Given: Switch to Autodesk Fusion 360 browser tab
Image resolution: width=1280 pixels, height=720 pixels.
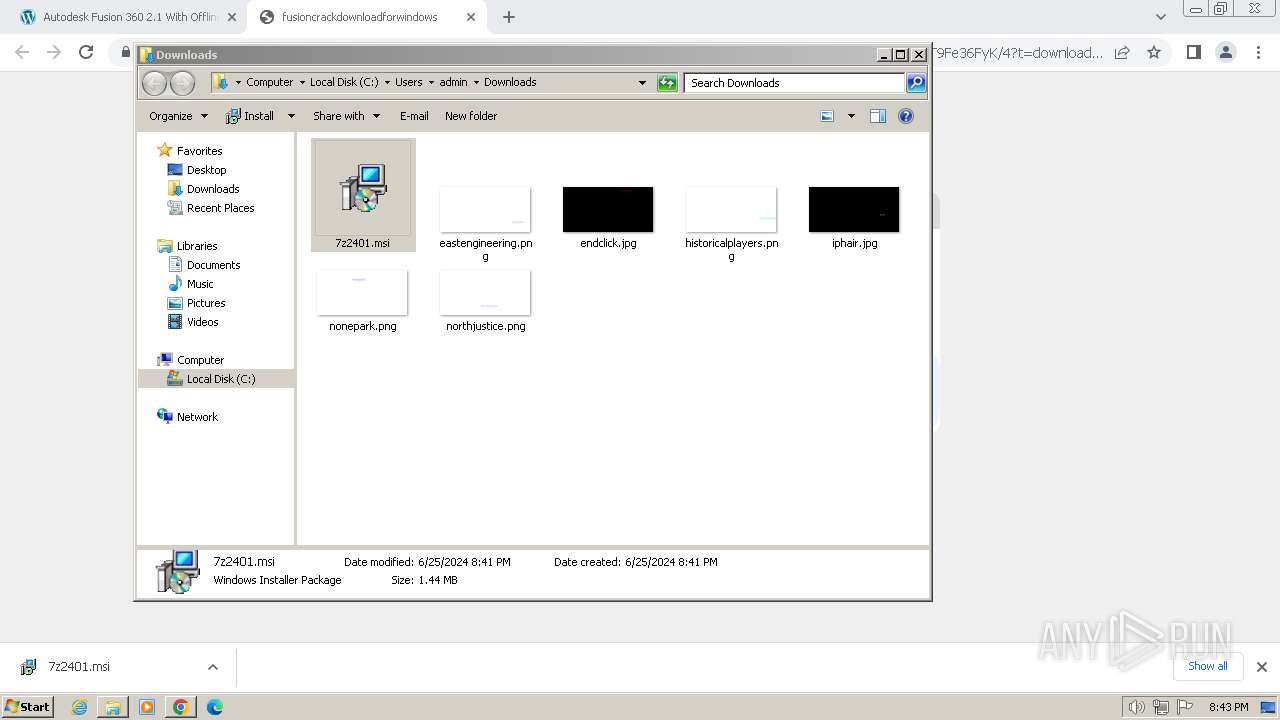Looking at the screenshot, I should point(127,17).
